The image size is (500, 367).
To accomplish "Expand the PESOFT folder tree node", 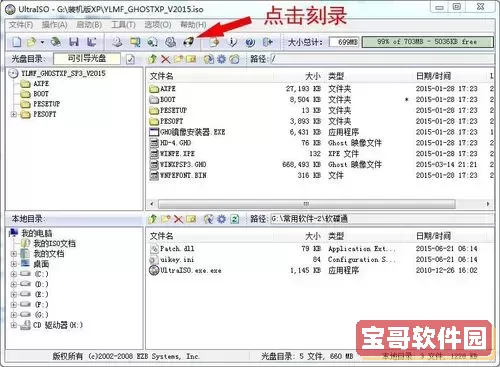I will tap(13, 114).
